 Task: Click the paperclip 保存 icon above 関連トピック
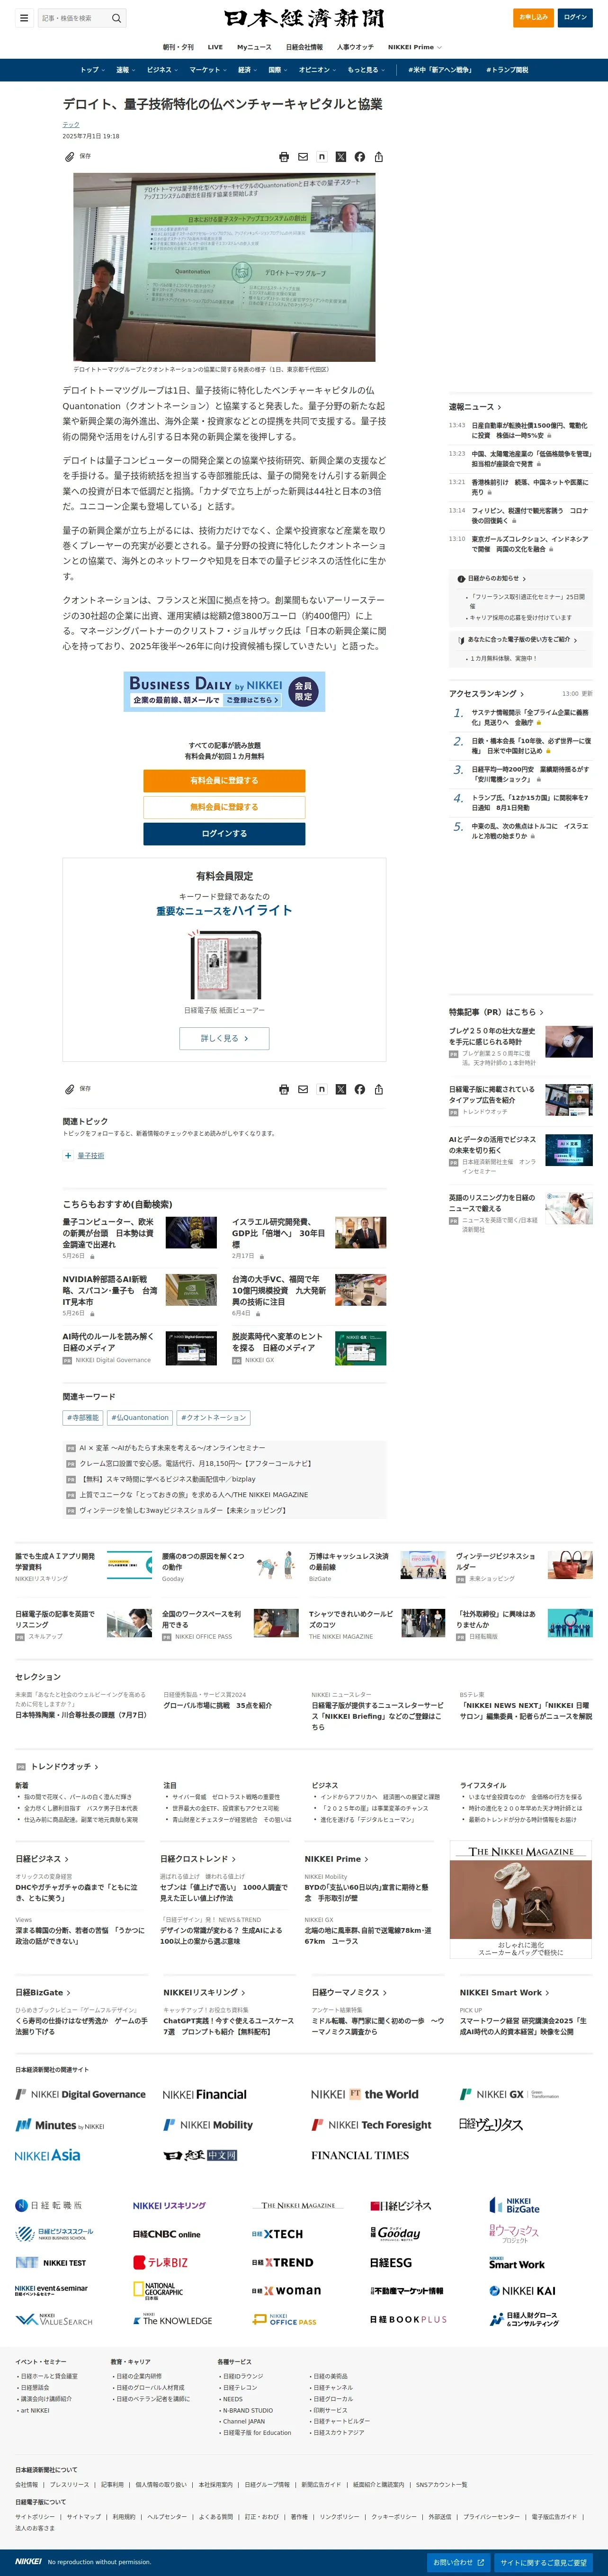69,1089
